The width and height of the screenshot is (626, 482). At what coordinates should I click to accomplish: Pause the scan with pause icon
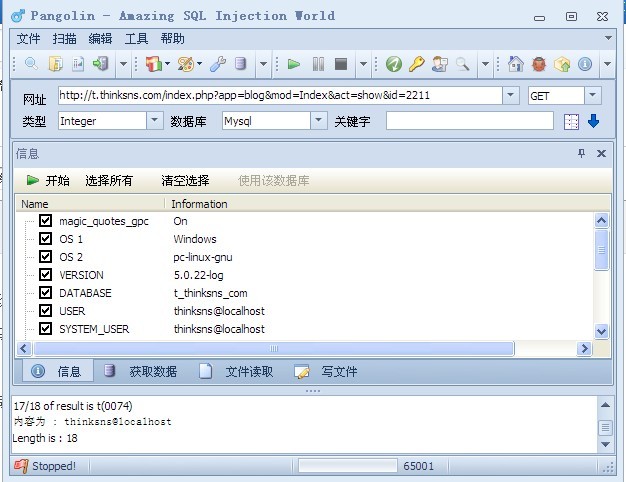click(318, 64)
